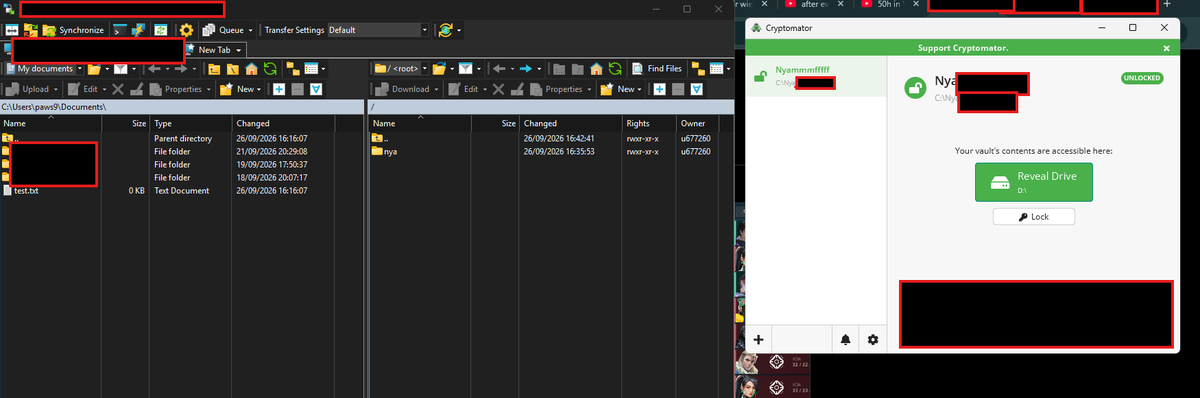Click the Support Cryptomator. banner link
This screenshot has height=398, width=1200.
tap(962, 48)
